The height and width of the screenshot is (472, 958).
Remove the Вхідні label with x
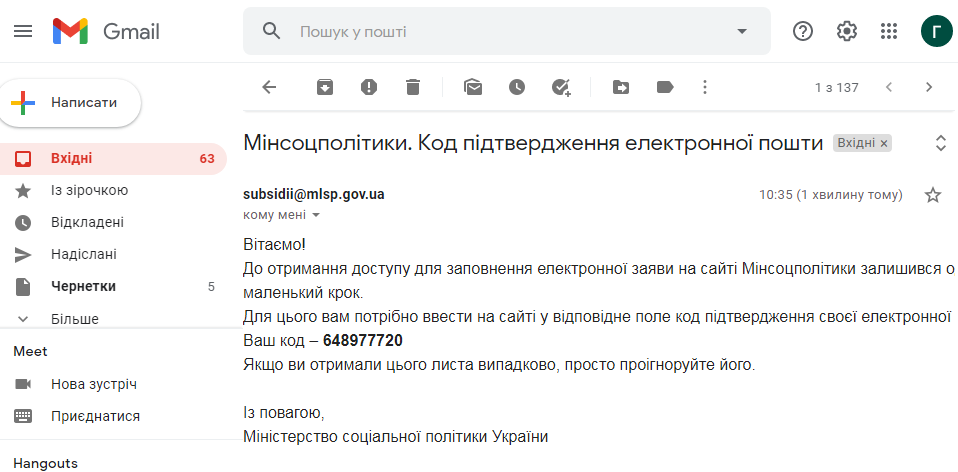click(883, 143)
